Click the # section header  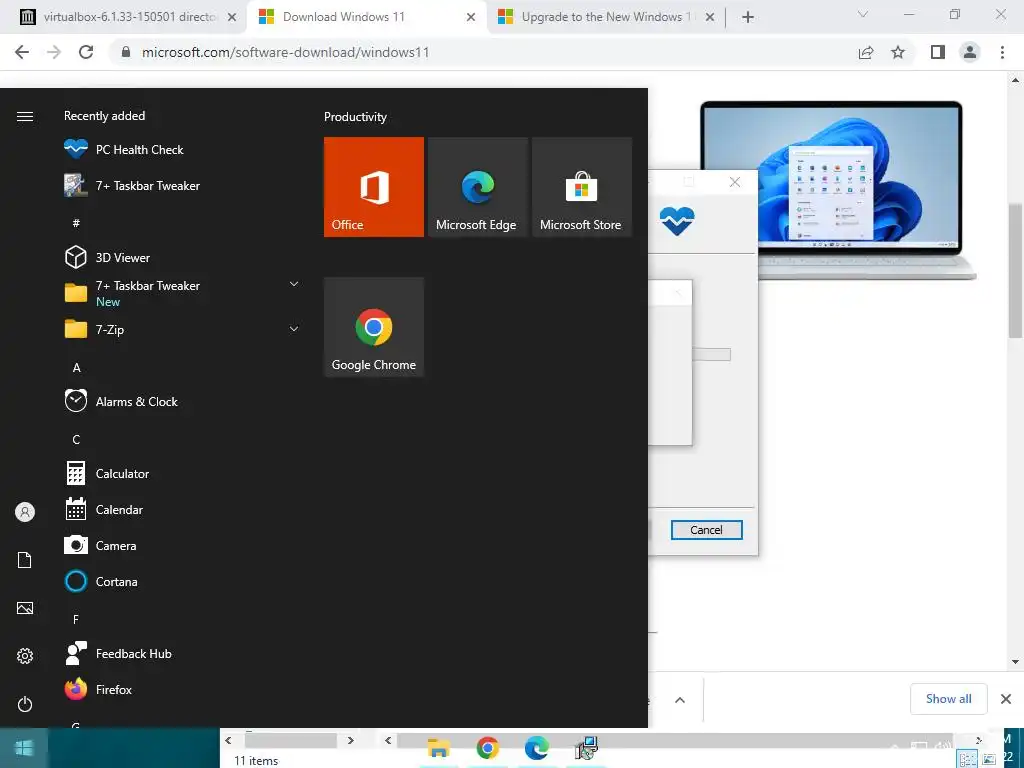(76, 223)
